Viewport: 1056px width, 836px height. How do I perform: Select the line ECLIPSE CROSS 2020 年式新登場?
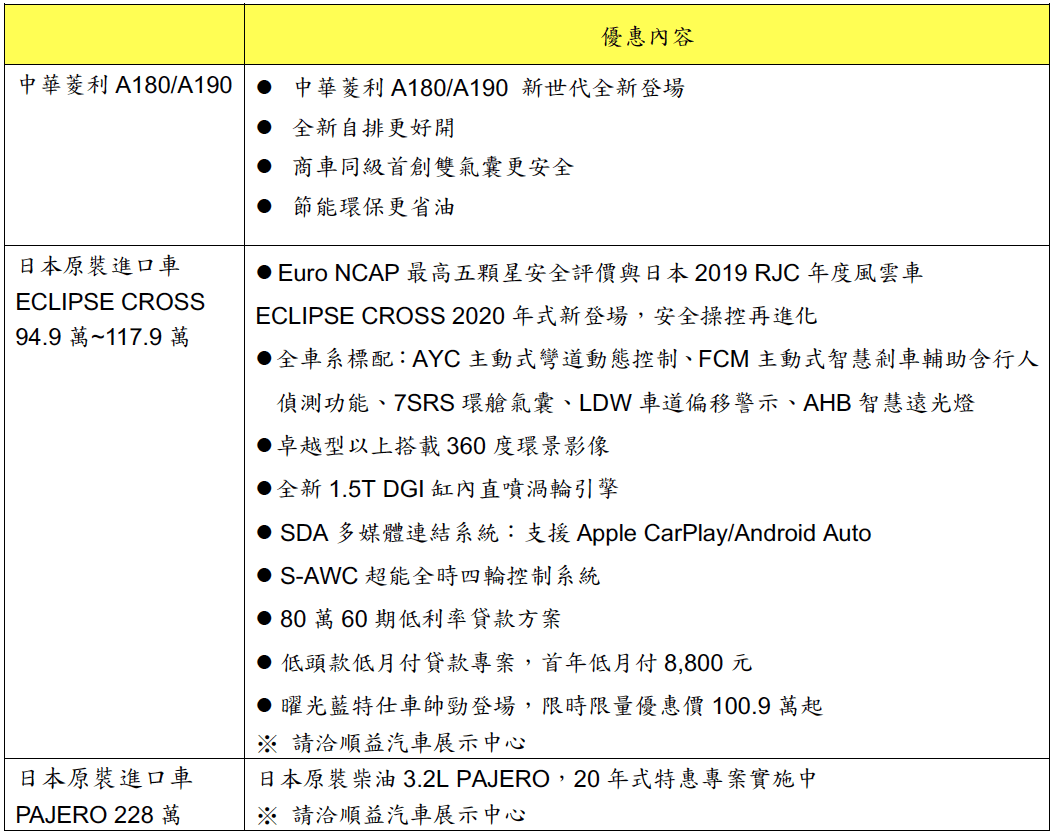536,316
